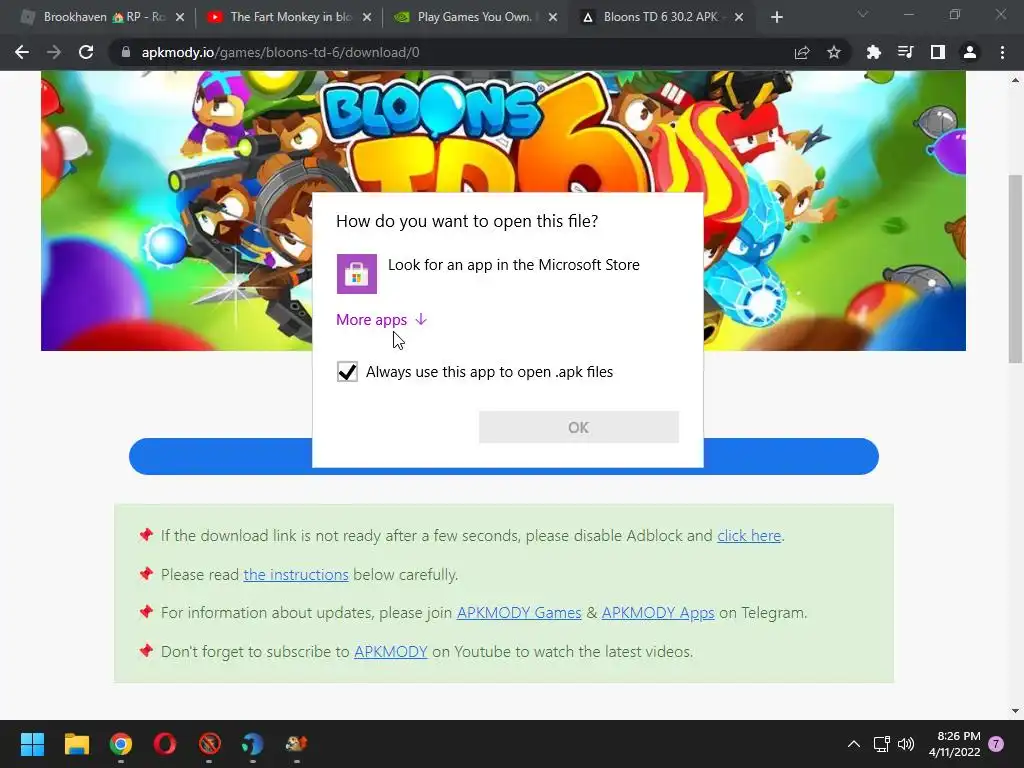
Task: Close the Brookhaven RP tab
Action: [180, 17]
